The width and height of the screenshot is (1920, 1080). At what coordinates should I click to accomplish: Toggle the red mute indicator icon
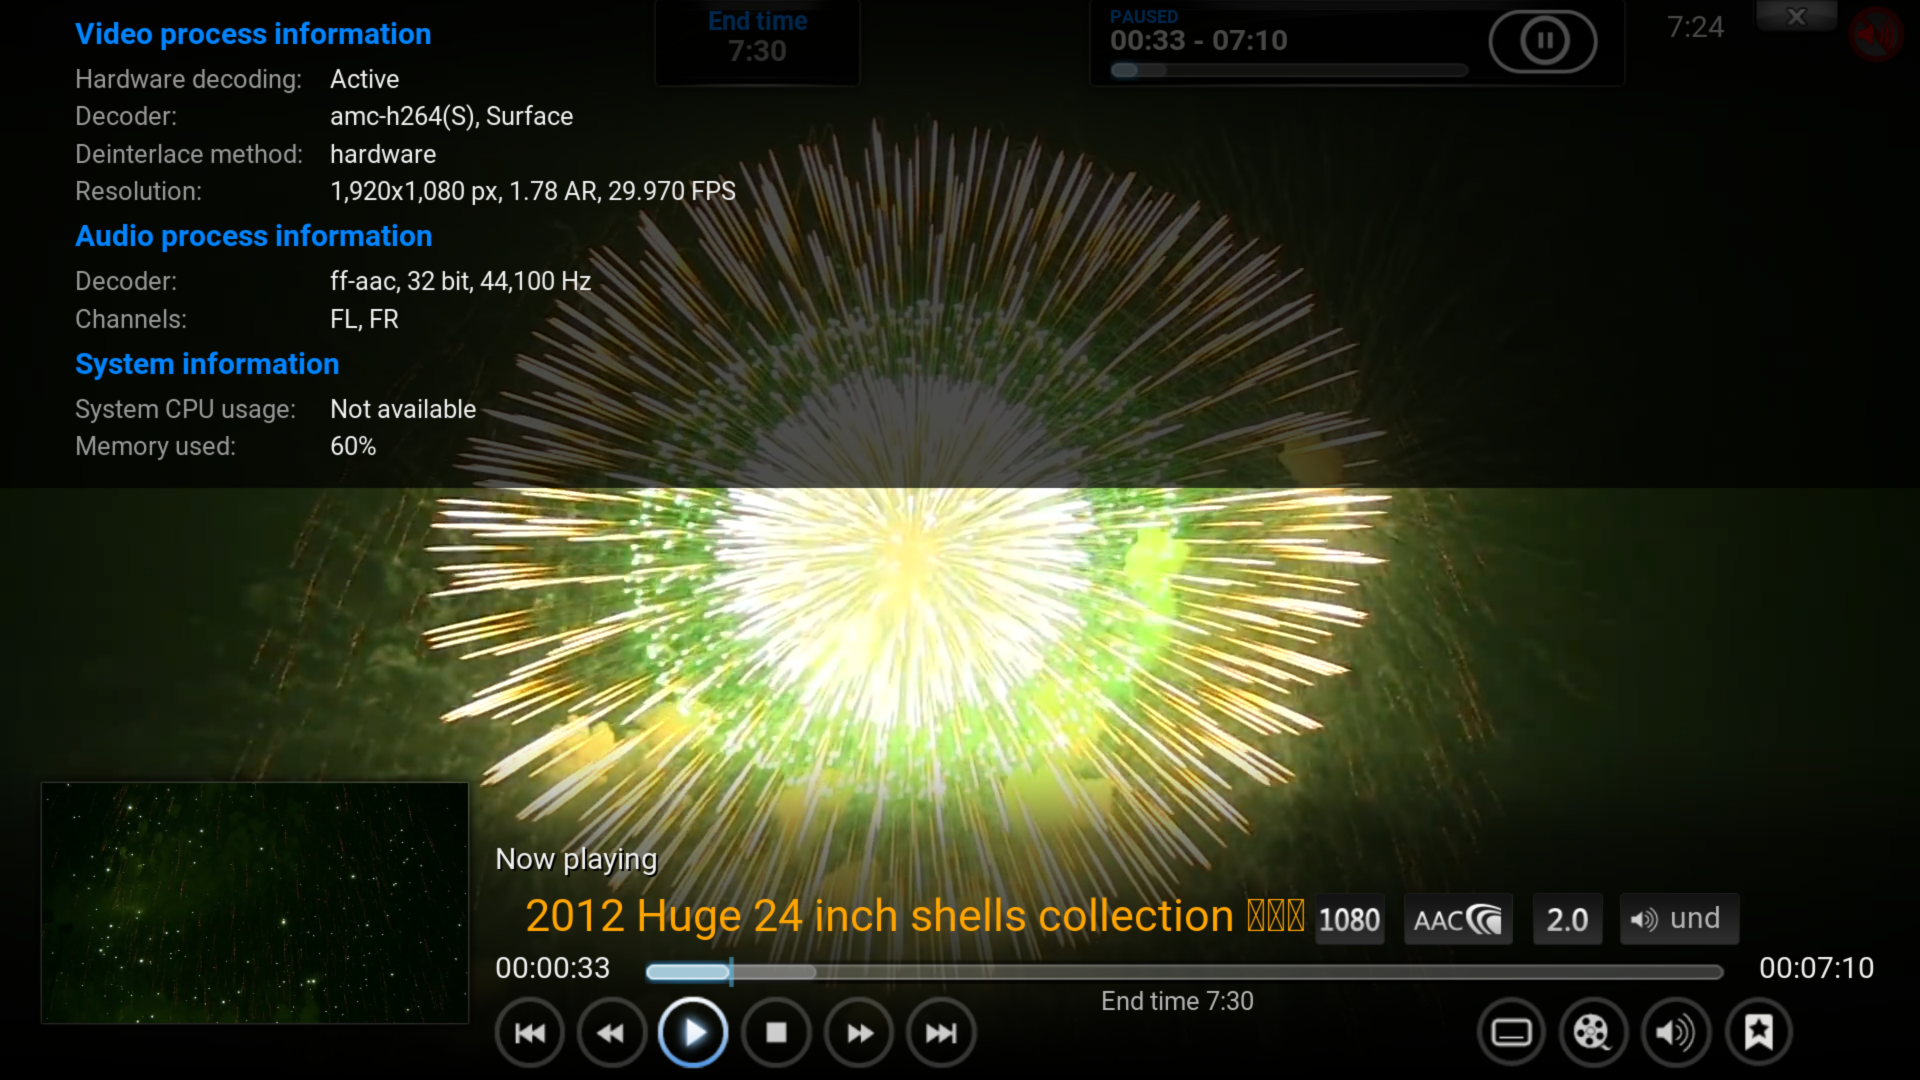coord(1875,35)
